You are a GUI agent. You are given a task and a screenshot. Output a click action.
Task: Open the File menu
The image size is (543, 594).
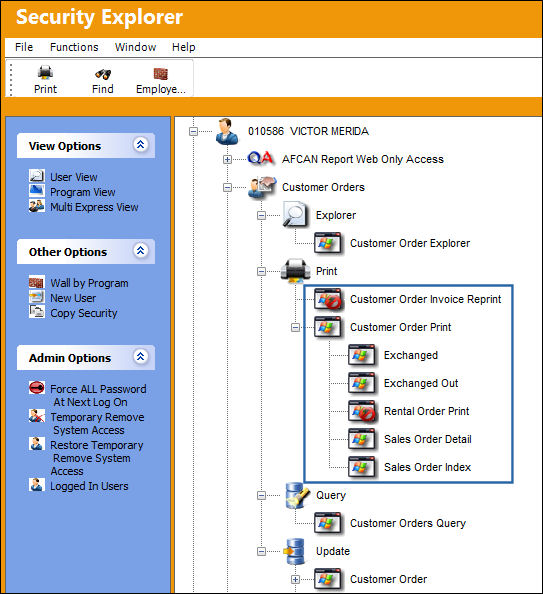click(24, 47)
